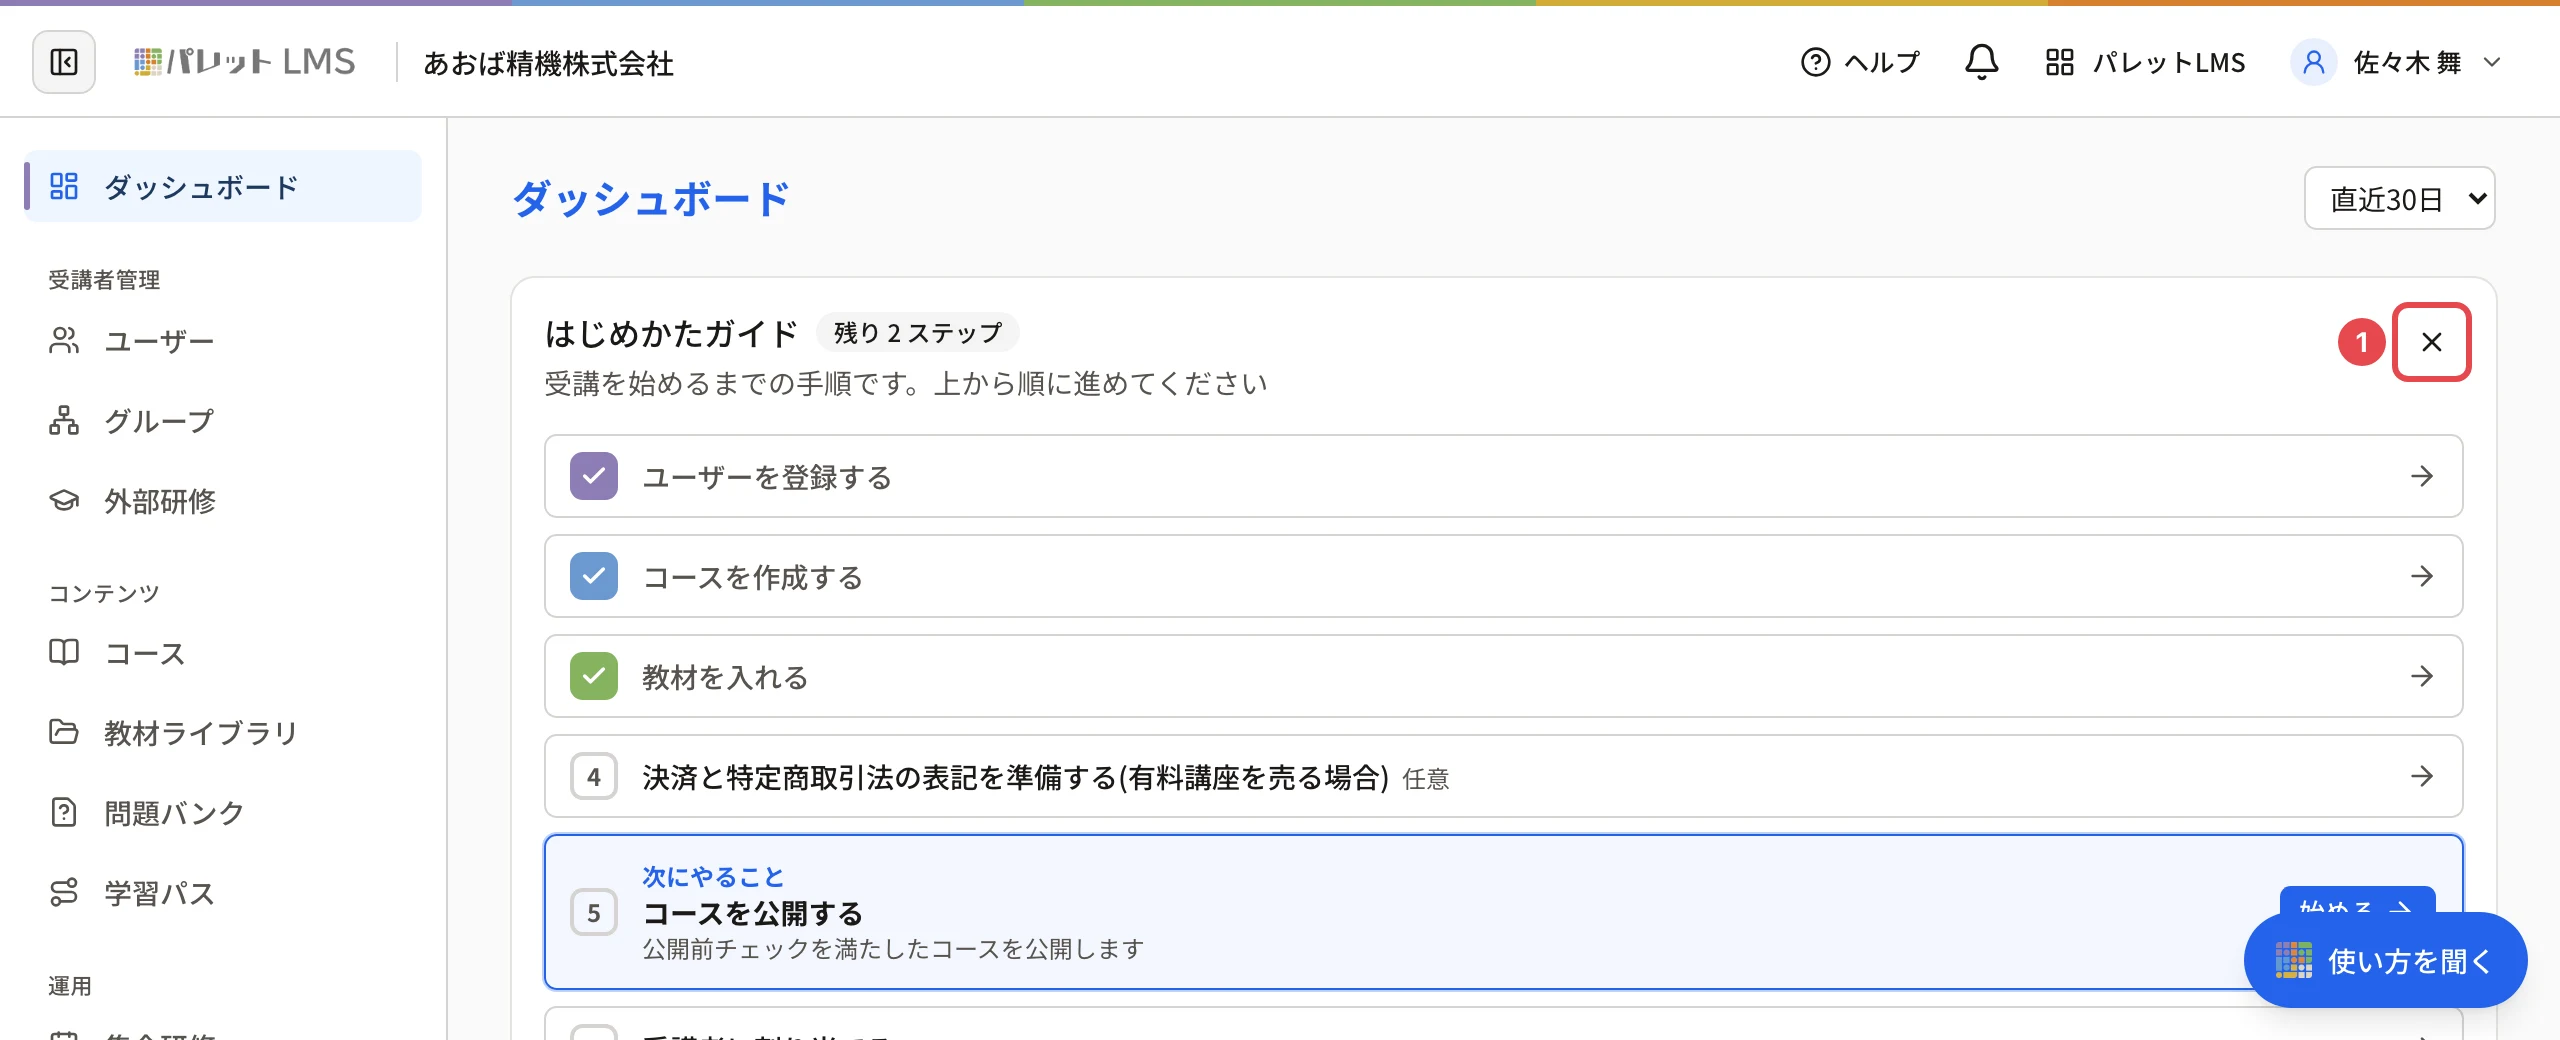
Task: Open the 使い方を聞く assistant button
Action: (x=2385, y=960)
